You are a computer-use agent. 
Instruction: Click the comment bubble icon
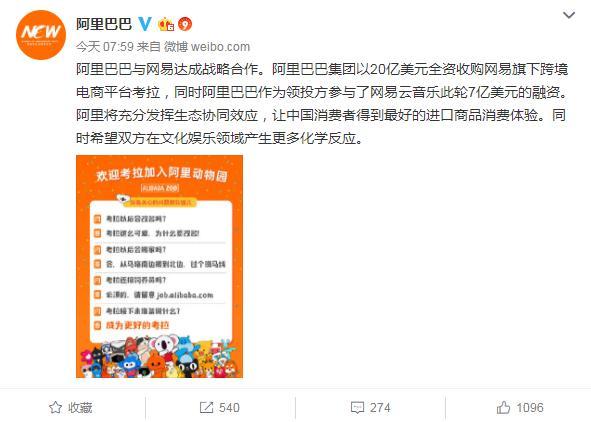[x=357, y=407]
